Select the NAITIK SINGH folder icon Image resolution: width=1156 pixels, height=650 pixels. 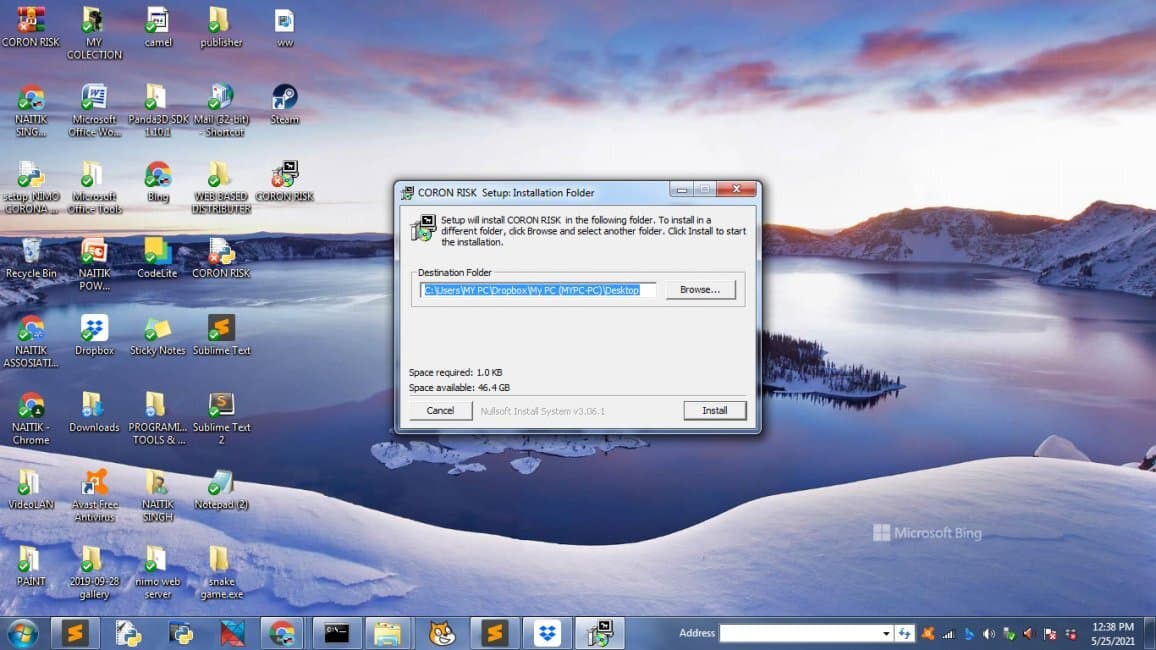point(157,496)
